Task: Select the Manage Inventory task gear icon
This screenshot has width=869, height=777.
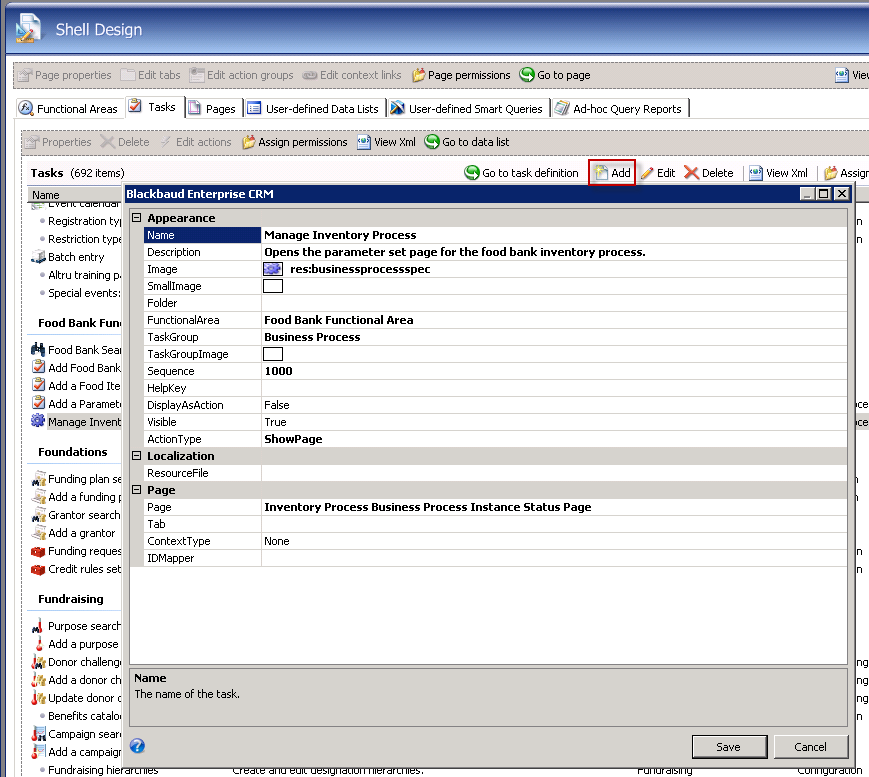Action: click(38, 421)
